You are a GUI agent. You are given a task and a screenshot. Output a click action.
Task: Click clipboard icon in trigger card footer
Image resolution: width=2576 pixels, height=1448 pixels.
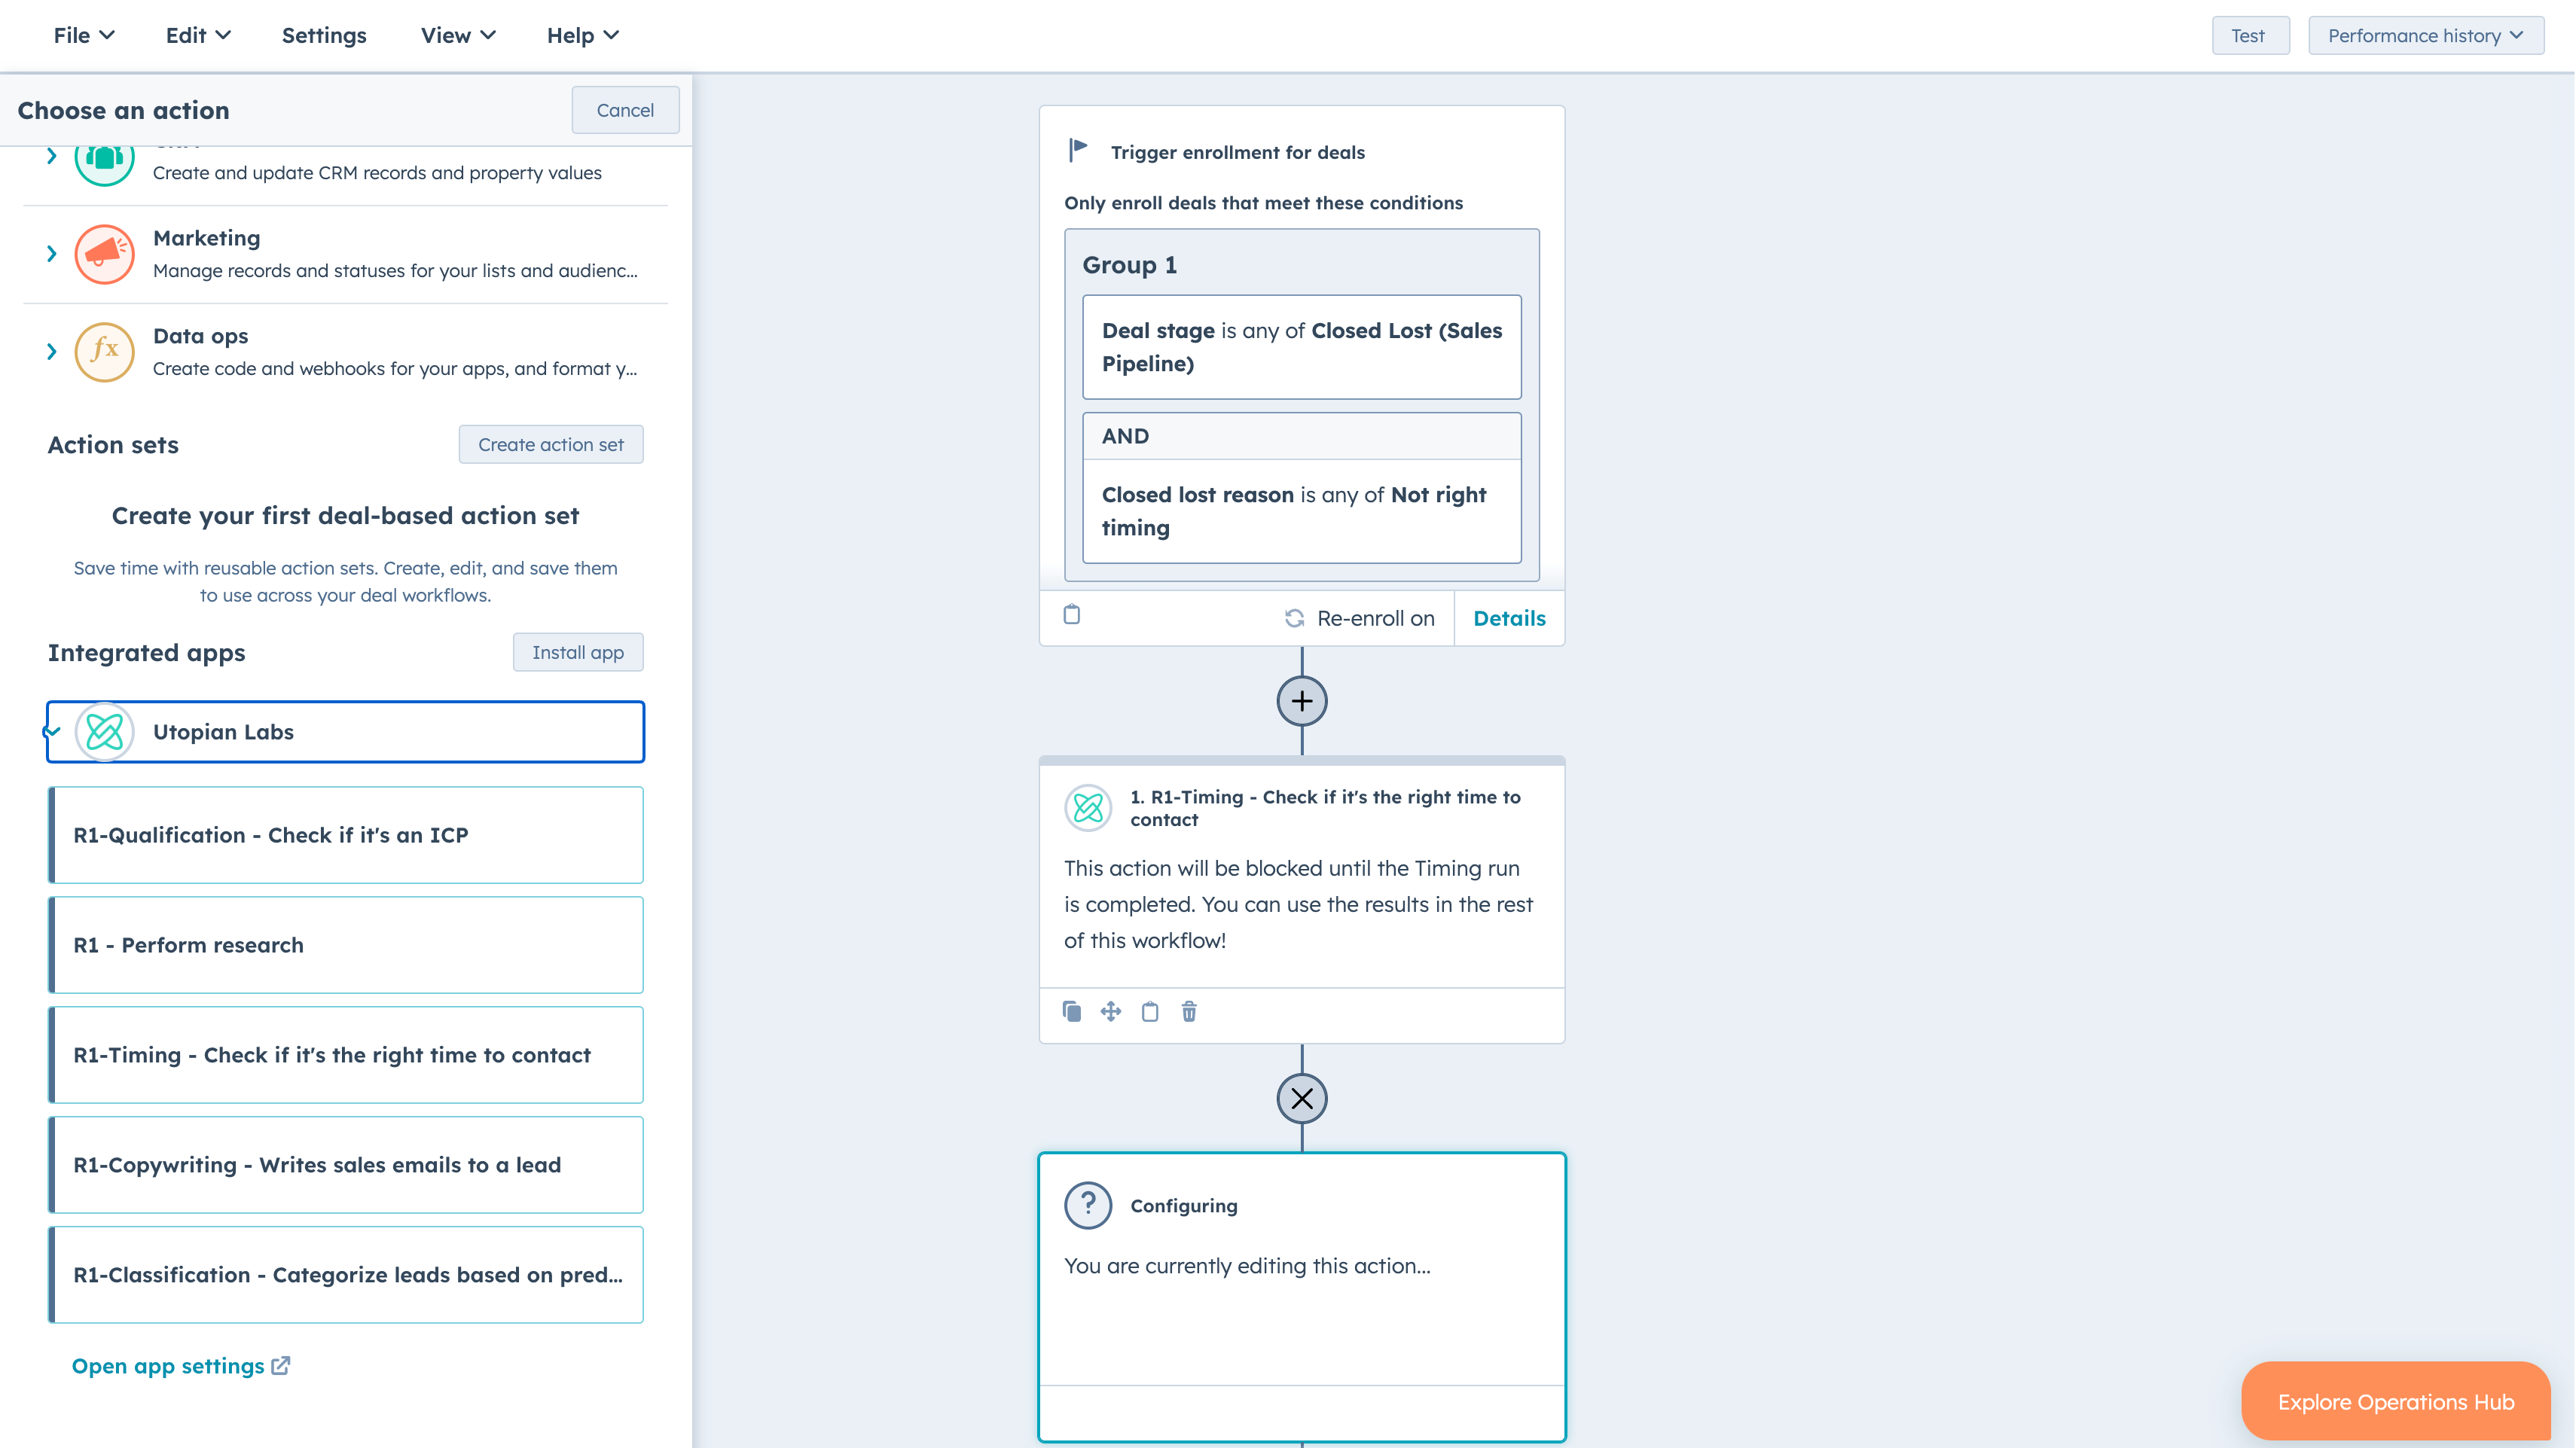(x=1071, y=614)
